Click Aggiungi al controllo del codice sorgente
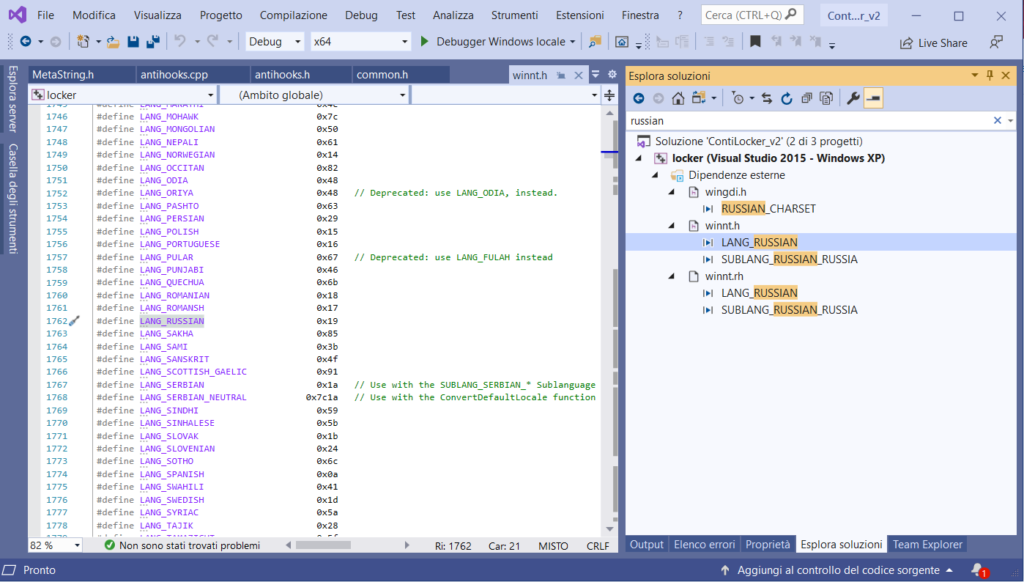This screenshot has height=582, width=1024. [836, 569]
